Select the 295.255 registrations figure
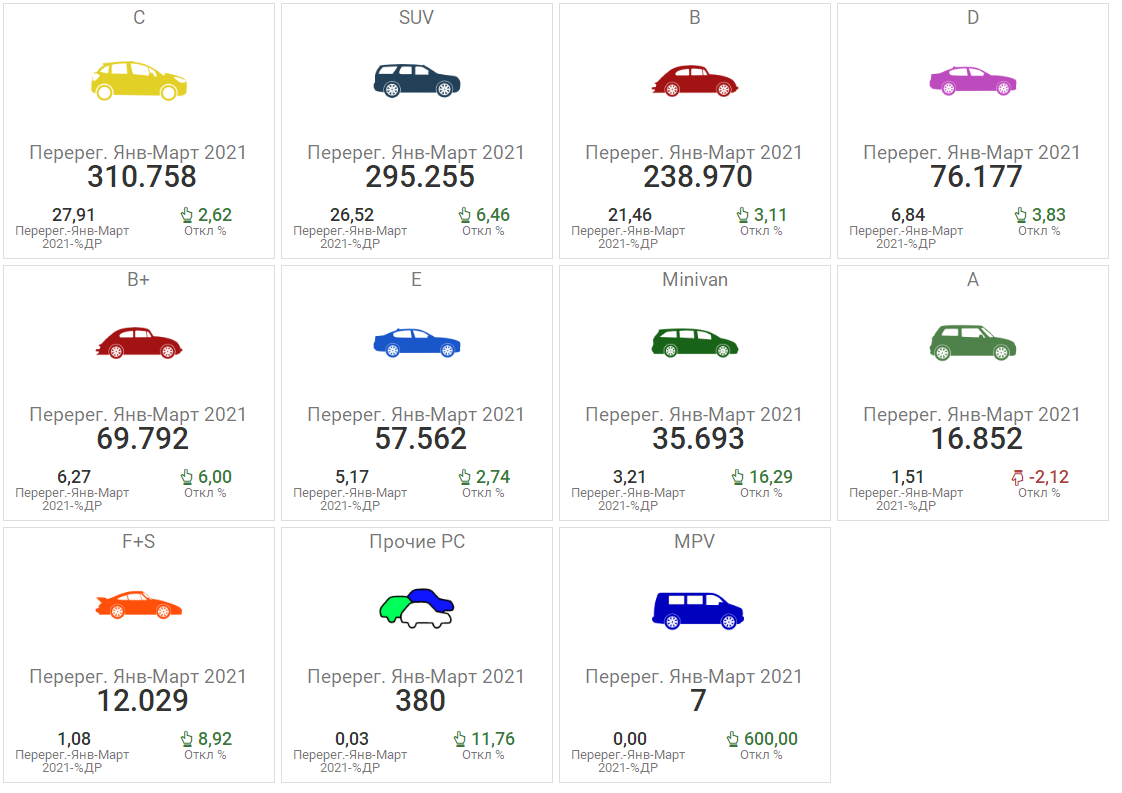Screen dimensions: 1122x793 pyautogui.click(x=420, y=177)
